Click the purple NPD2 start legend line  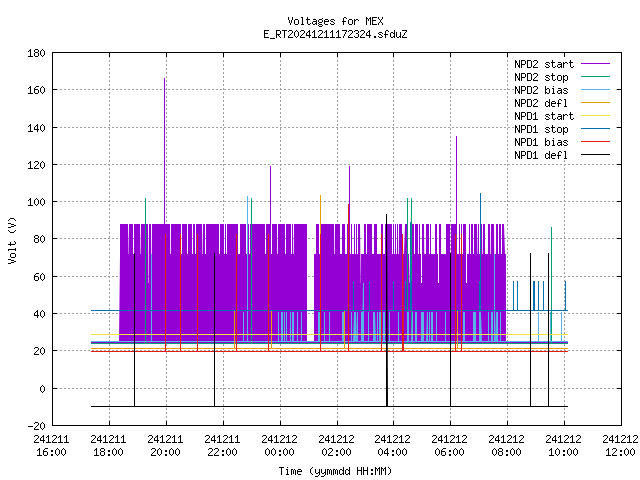tap(595, 64)
